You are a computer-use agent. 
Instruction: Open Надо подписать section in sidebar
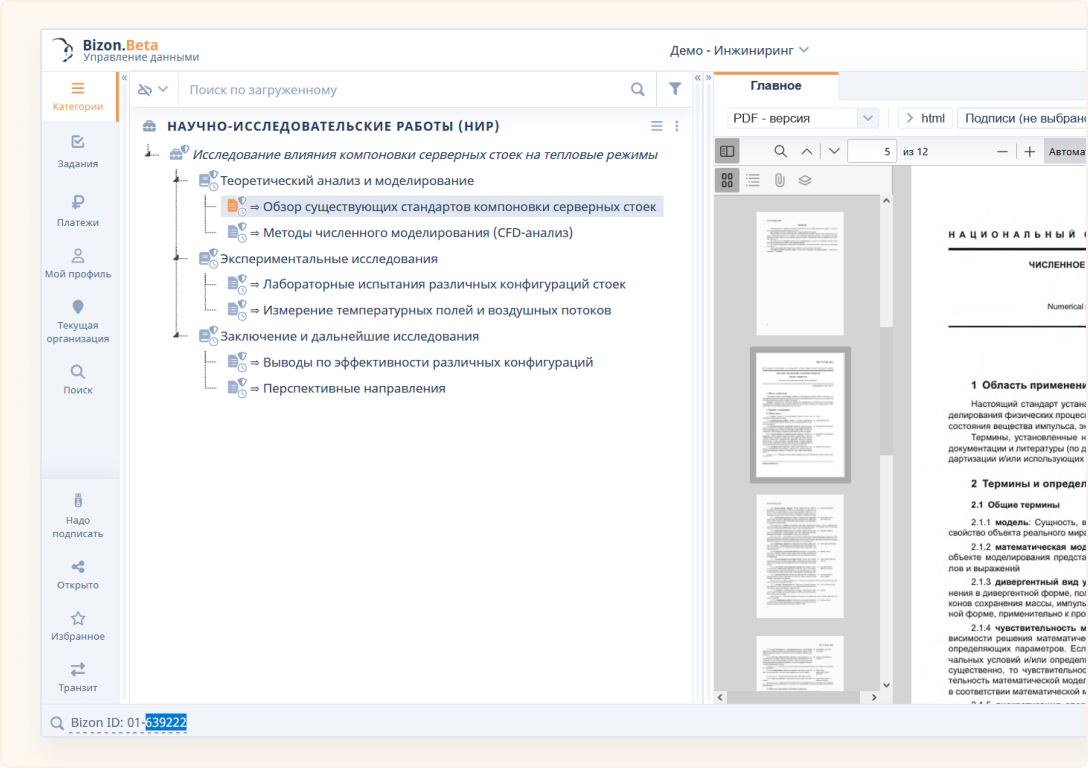(x=78, y=516)
